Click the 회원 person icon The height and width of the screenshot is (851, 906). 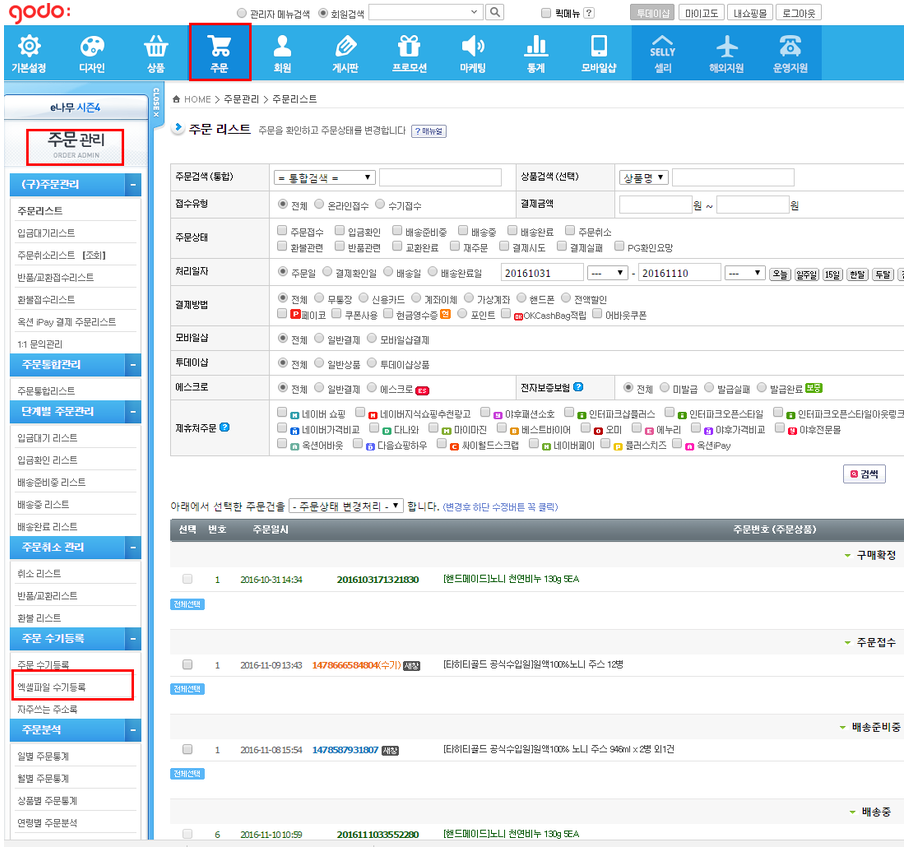282,46
